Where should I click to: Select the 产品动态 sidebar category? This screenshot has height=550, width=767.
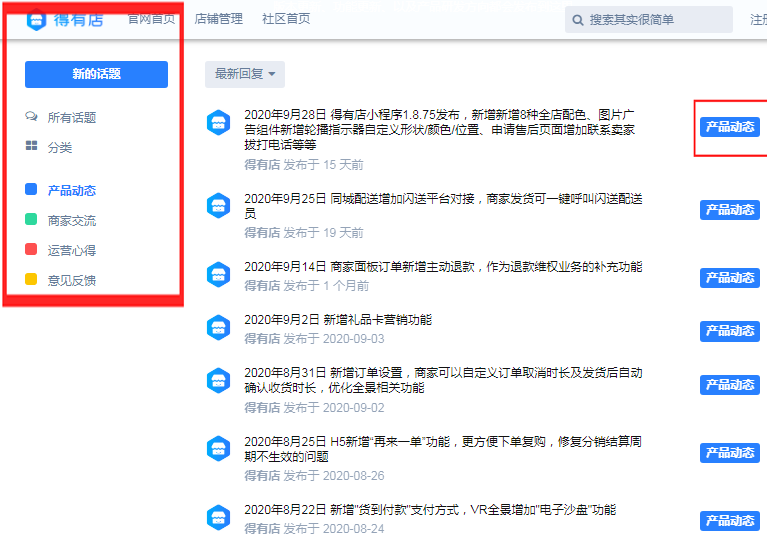pyautogui.click(x=71, y=190)
